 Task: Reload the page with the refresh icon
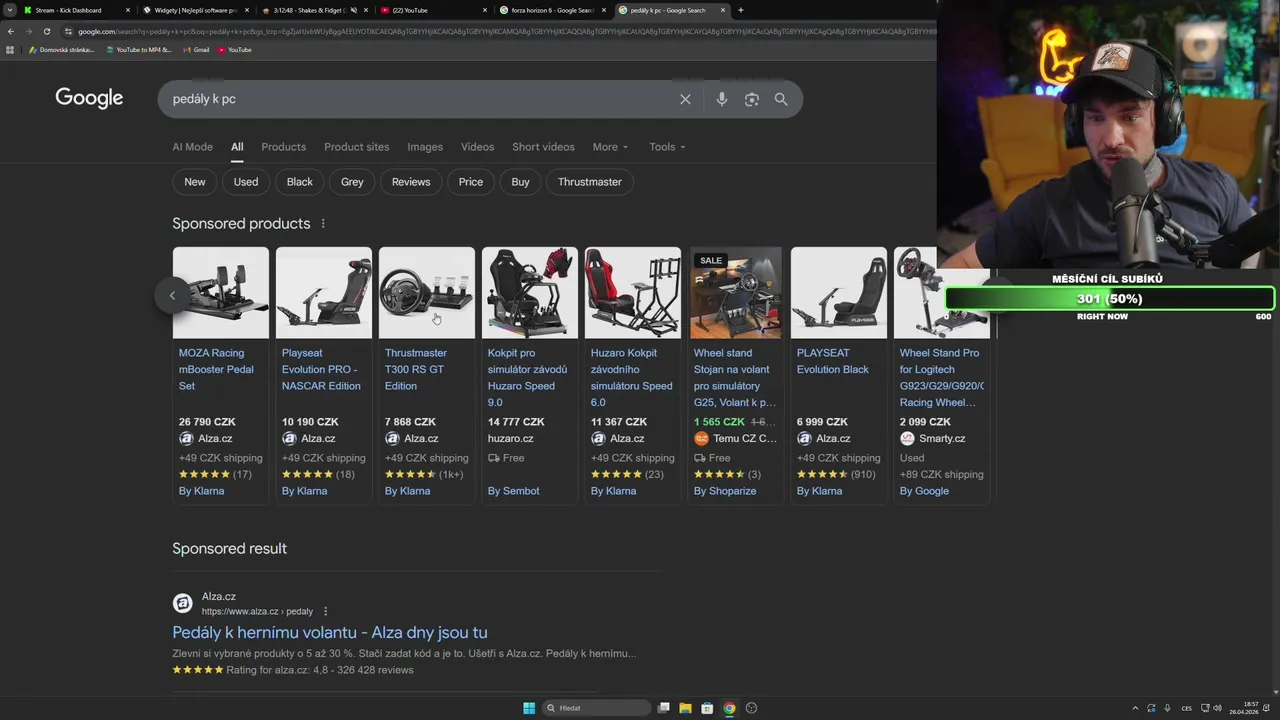point(46,31)
